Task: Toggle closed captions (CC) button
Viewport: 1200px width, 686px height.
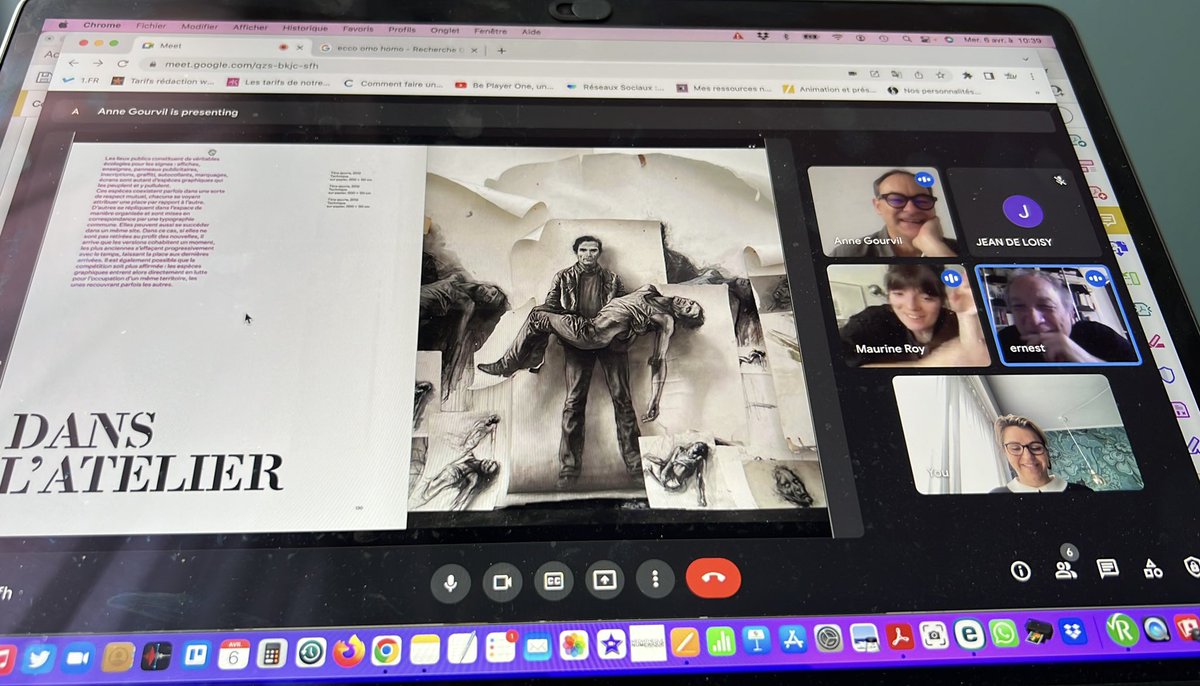Action: pos(553,581)
